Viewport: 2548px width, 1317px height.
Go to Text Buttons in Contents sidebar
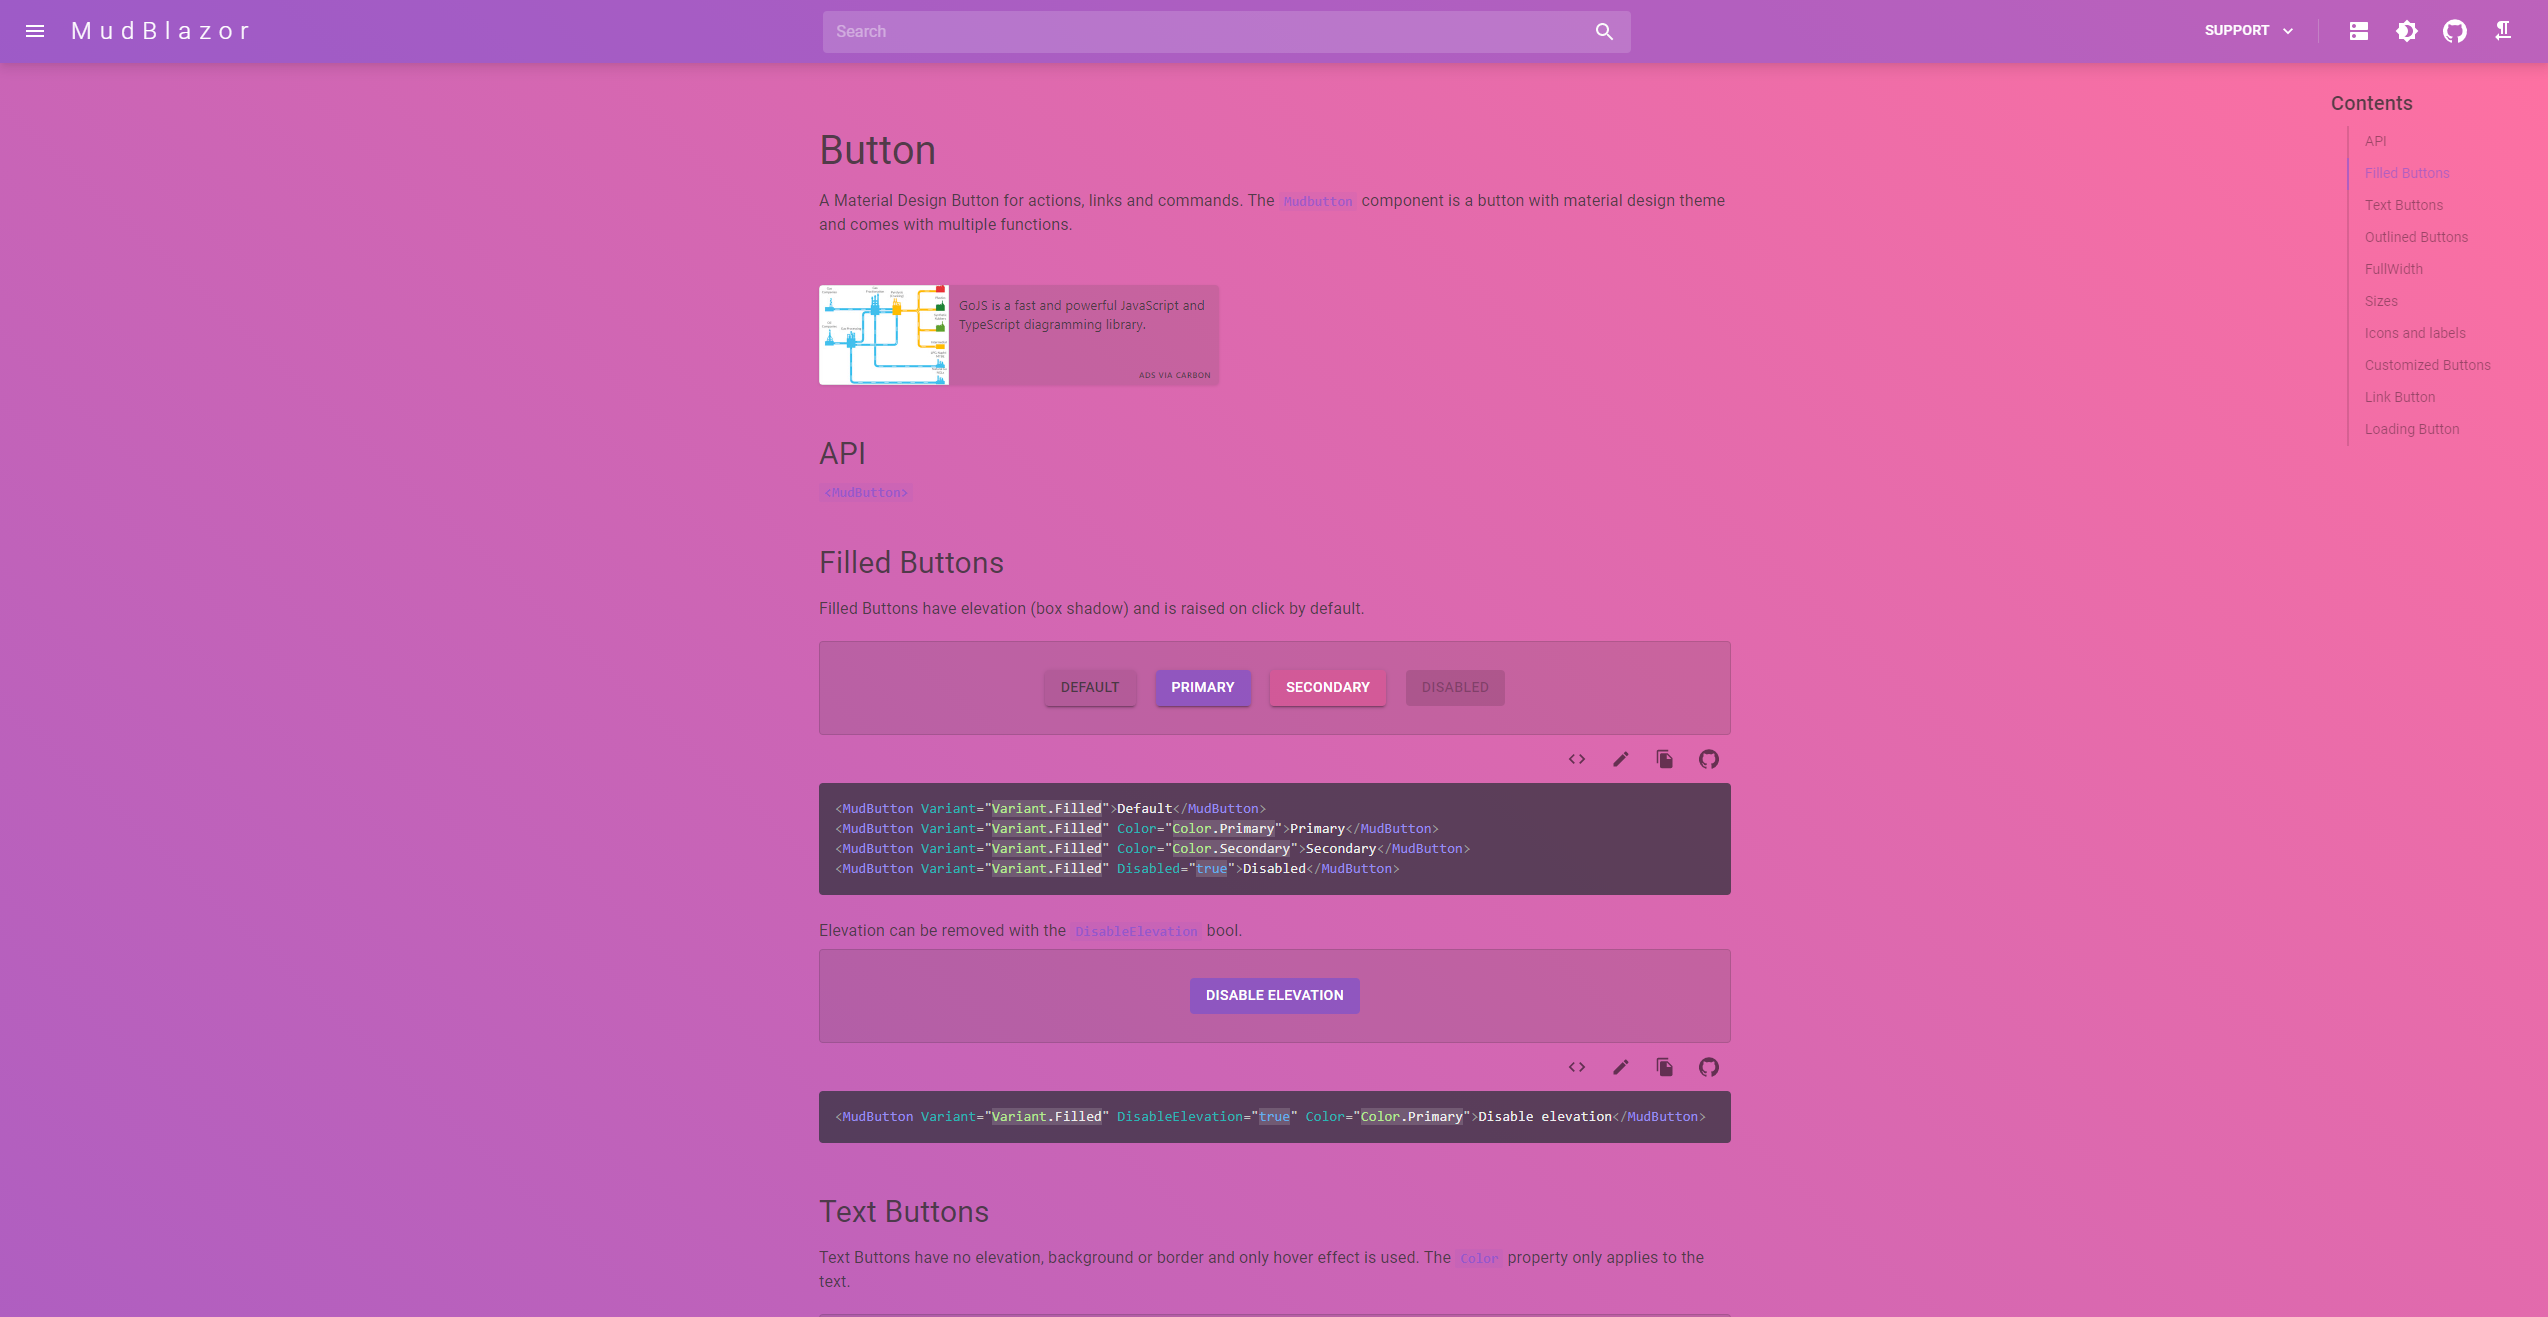click(x=2403, y=205)
